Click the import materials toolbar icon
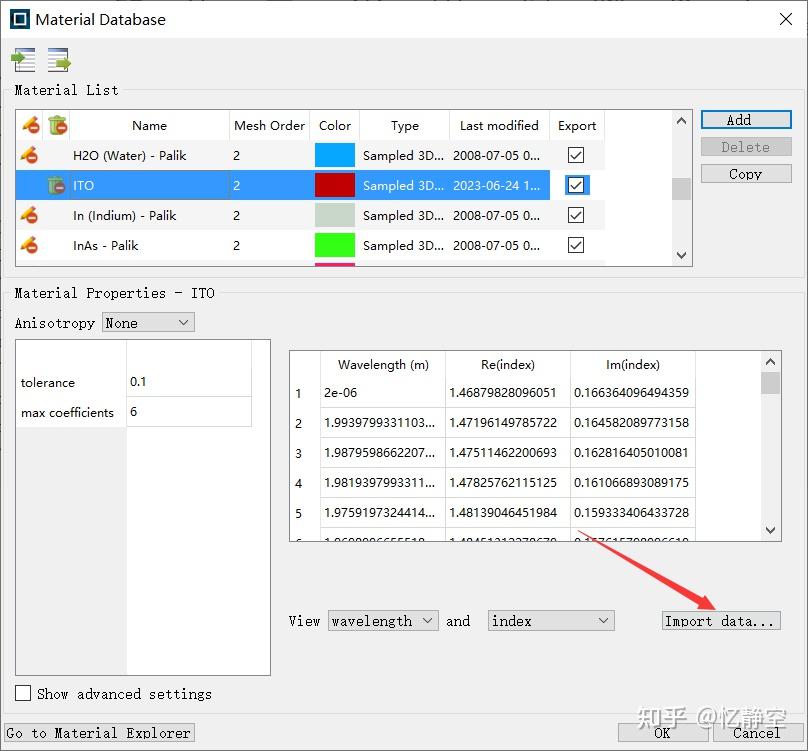 pos(24,60)
